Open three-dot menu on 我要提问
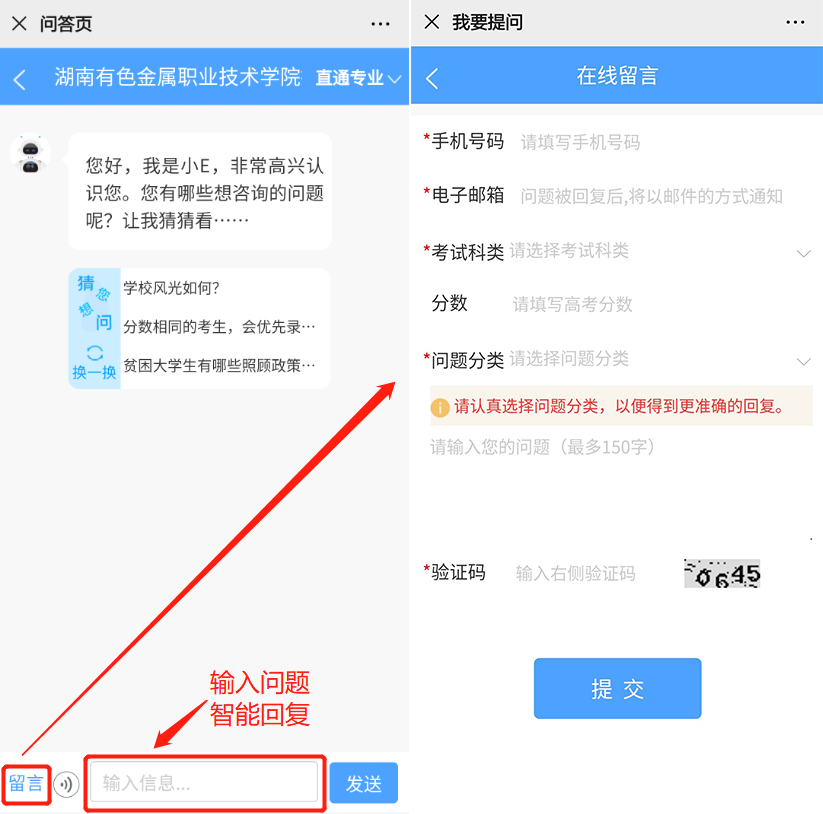Viewport: 823px width, 814px height. (x=795, y=23)
